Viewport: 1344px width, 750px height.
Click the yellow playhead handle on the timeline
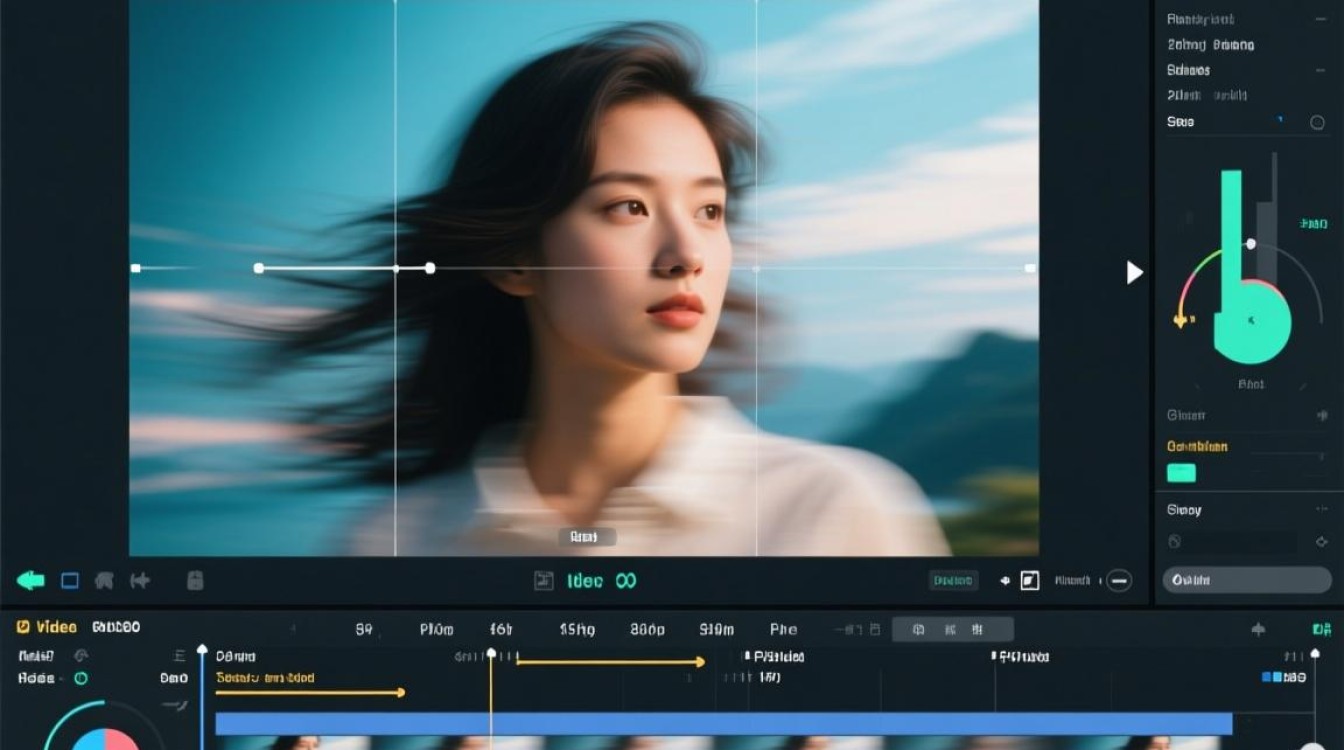(491, 653)
